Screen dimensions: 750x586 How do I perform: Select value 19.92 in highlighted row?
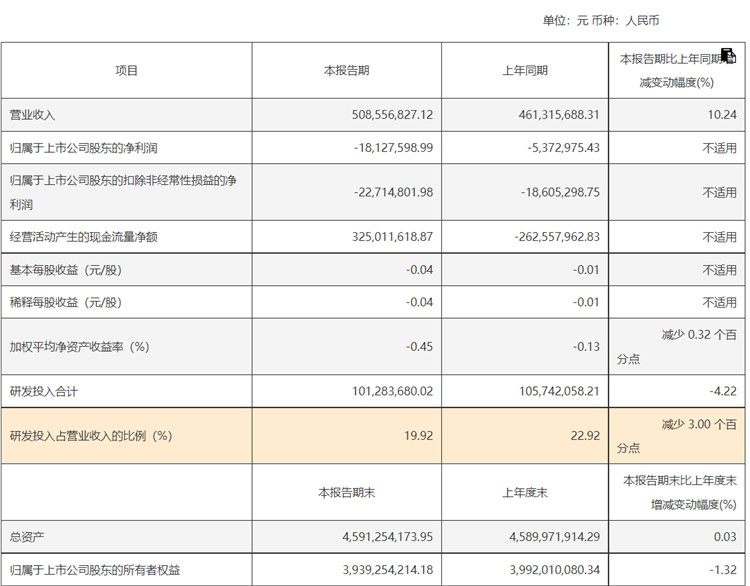419,436
